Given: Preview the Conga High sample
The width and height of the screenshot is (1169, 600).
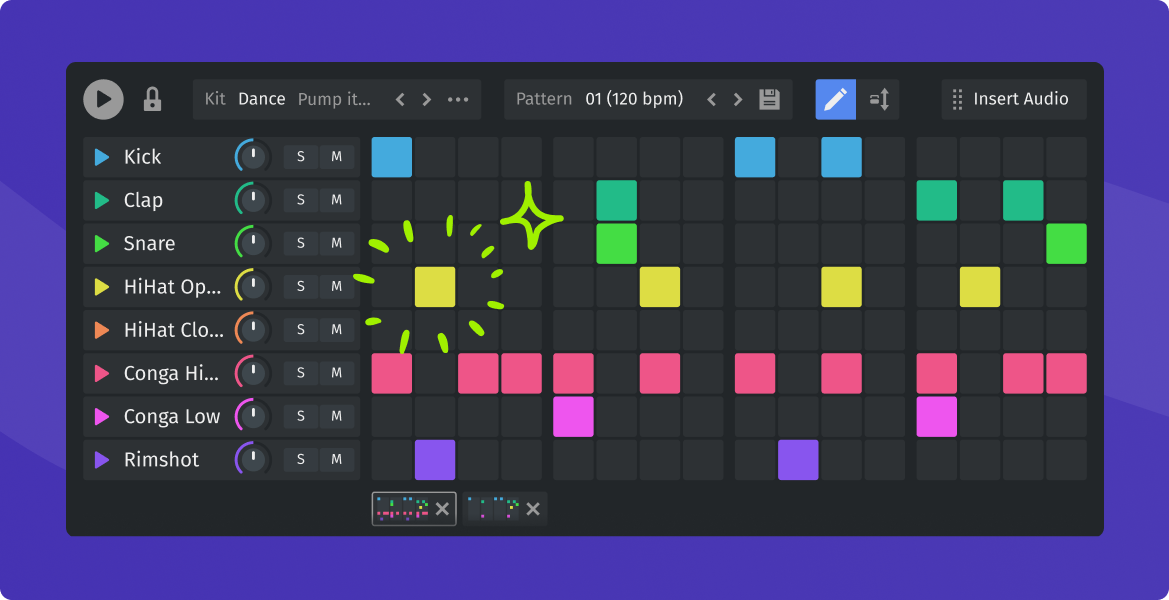Looking at the screenshot, I should point(102,373).
